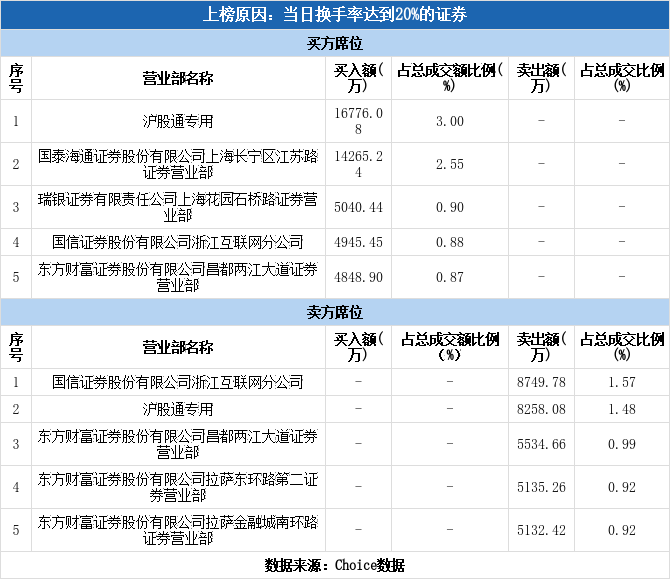
Task: Click the percentage value 2.55
Action: pos(450,164)
